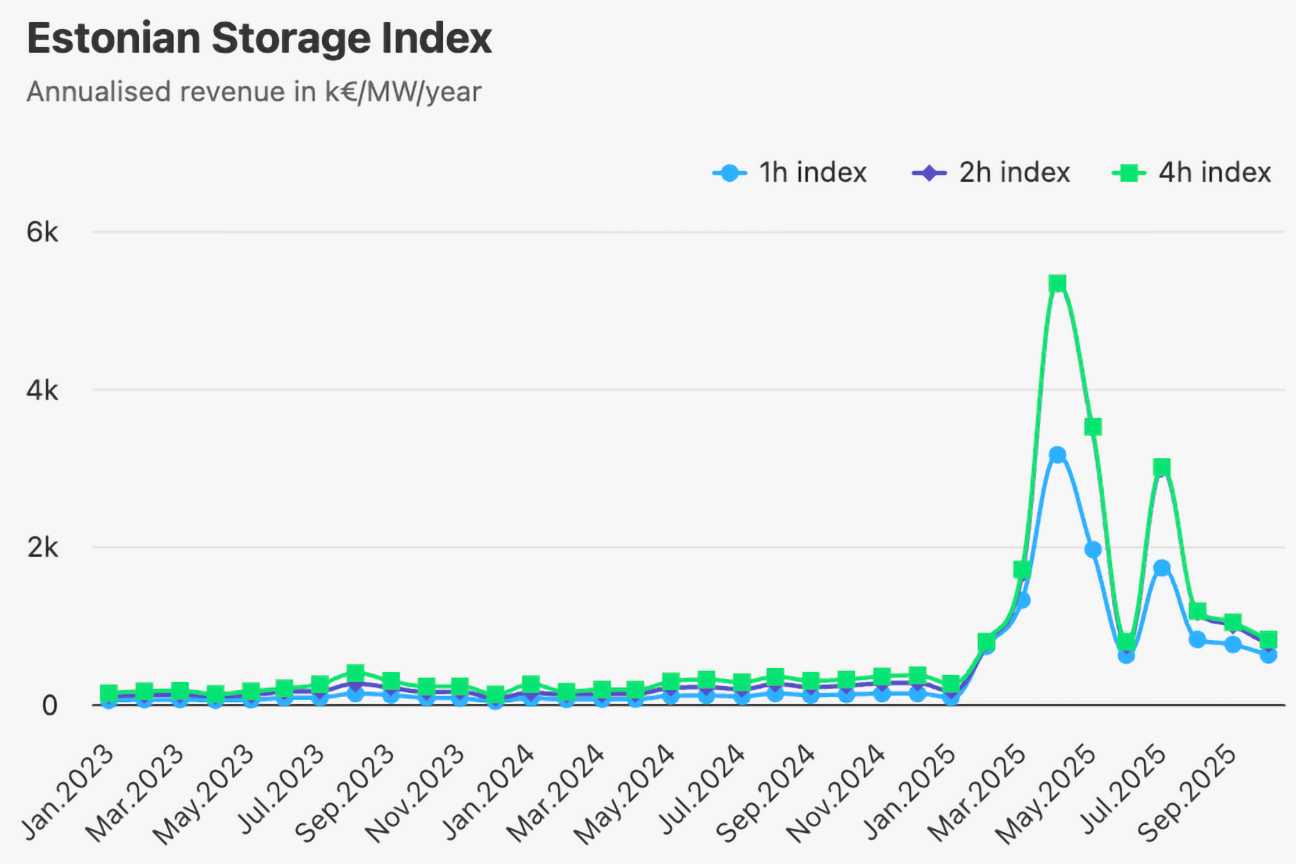1296x864 pixels.
Task: Select the 1h index peak point near 3k
Action: (1057, 455)
